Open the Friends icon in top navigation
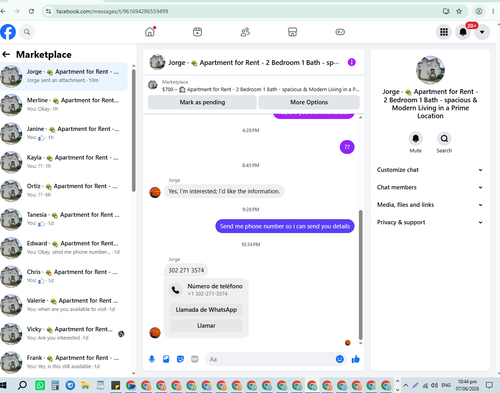Viewport: 500px width, 393px height. click(x=245, y=32)
